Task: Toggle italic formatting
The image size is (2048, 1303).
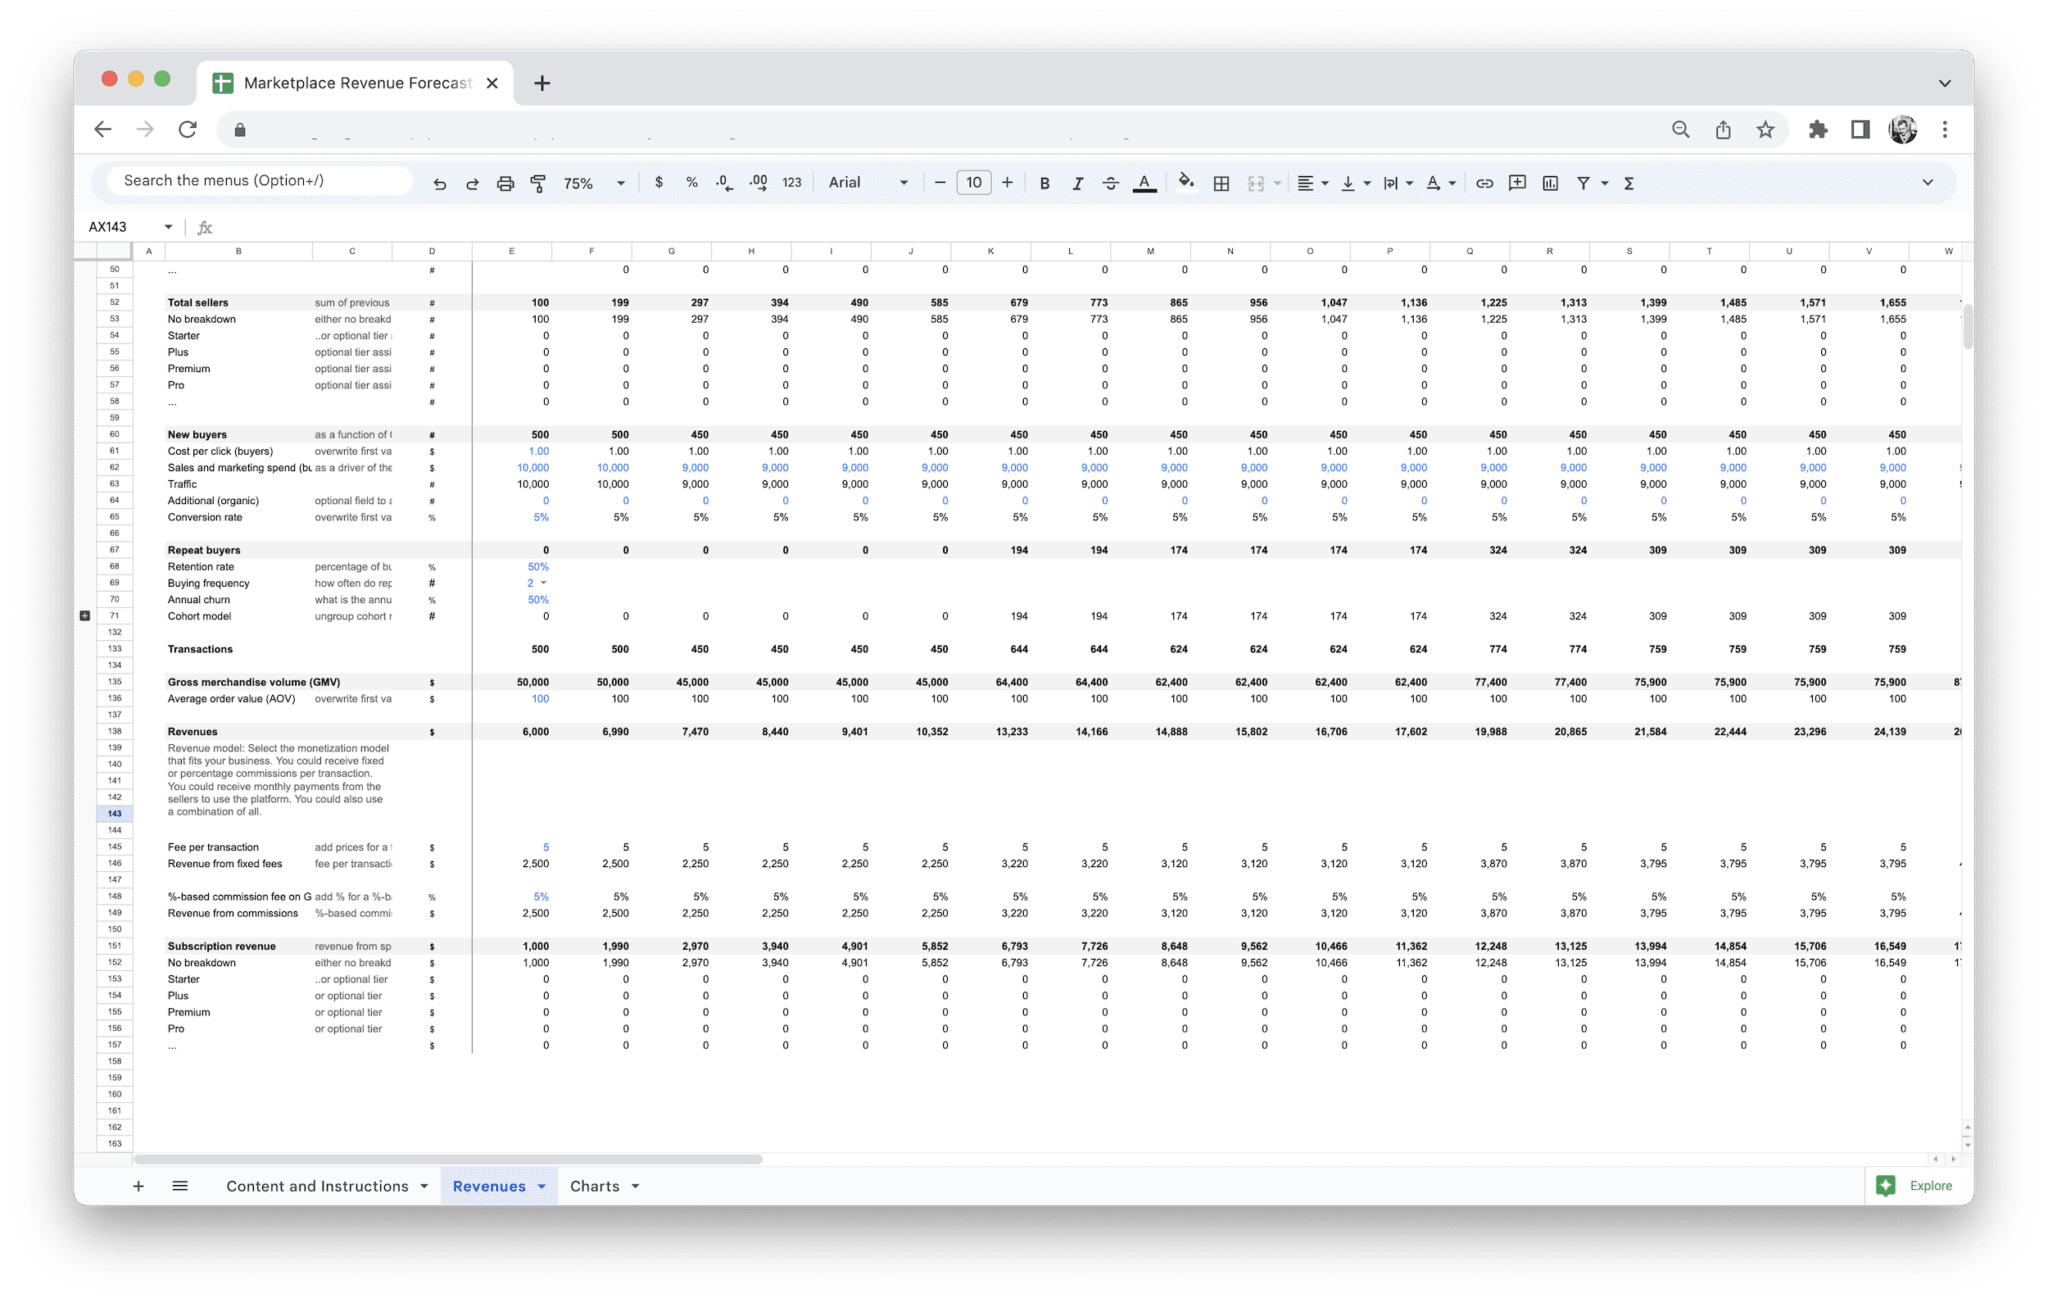Action: (1078, 182)
